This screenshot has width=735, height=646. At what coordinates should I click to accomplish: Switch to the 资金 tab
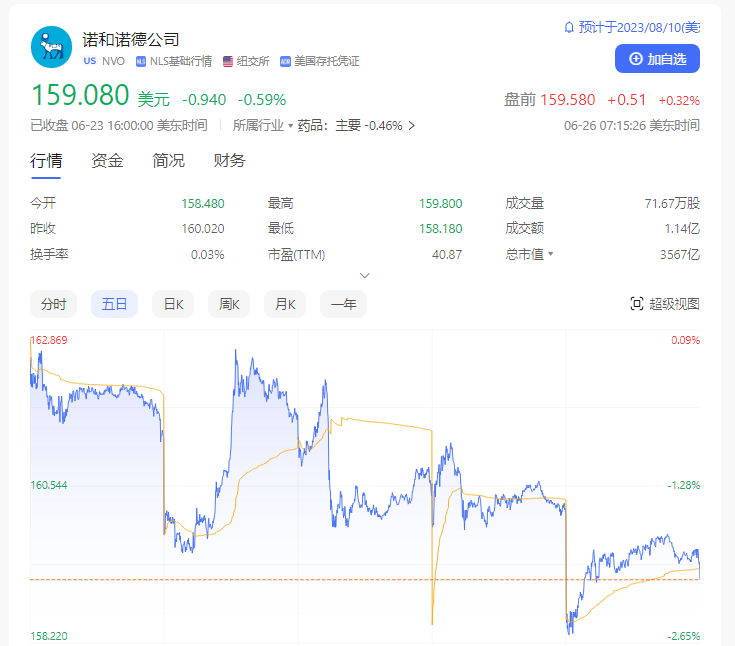tap(107, 161)
